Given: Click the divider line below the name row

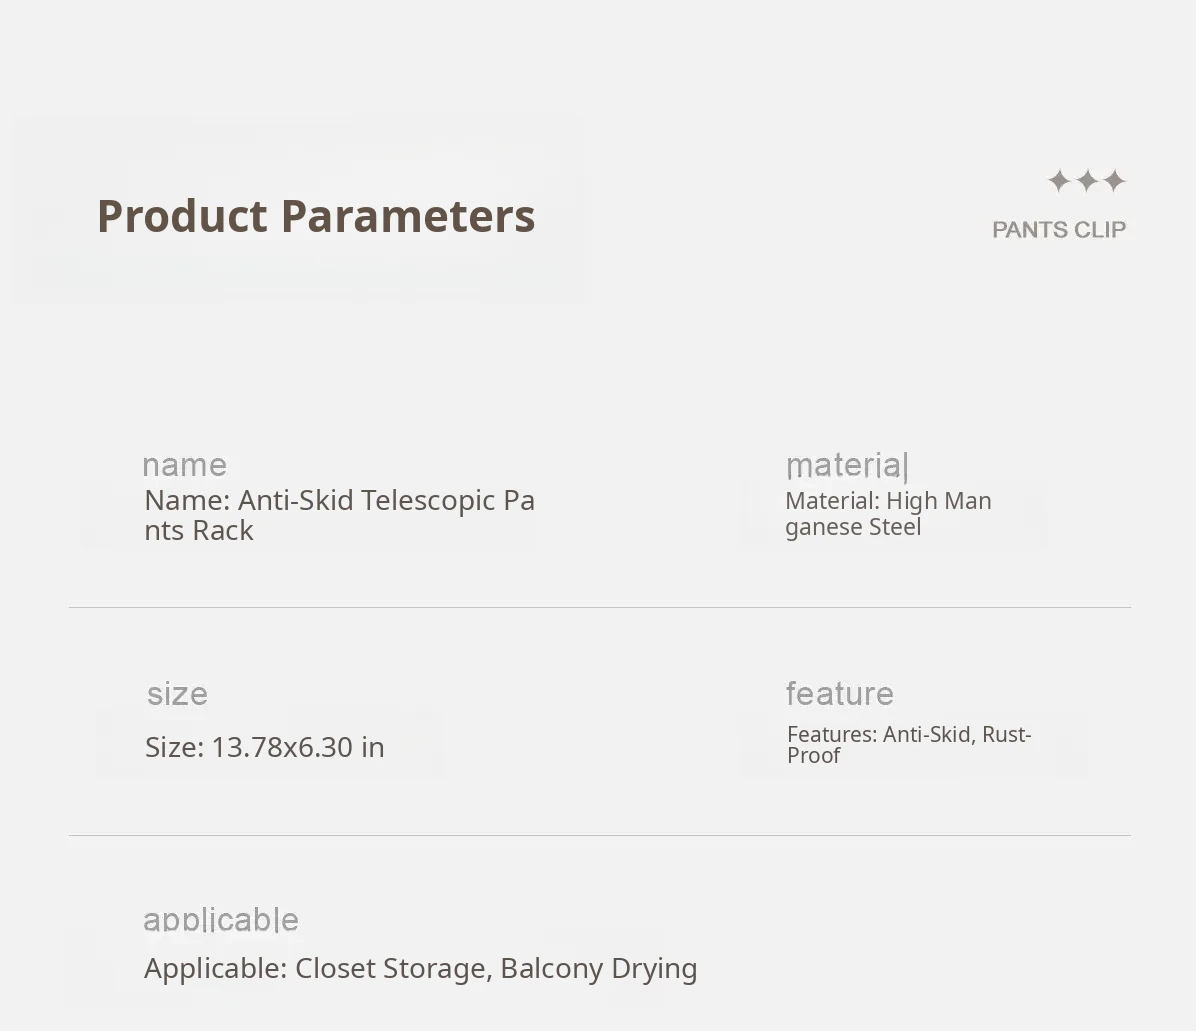Looking at the screenshot, I should pyautogui.click(x=600, y=607).
